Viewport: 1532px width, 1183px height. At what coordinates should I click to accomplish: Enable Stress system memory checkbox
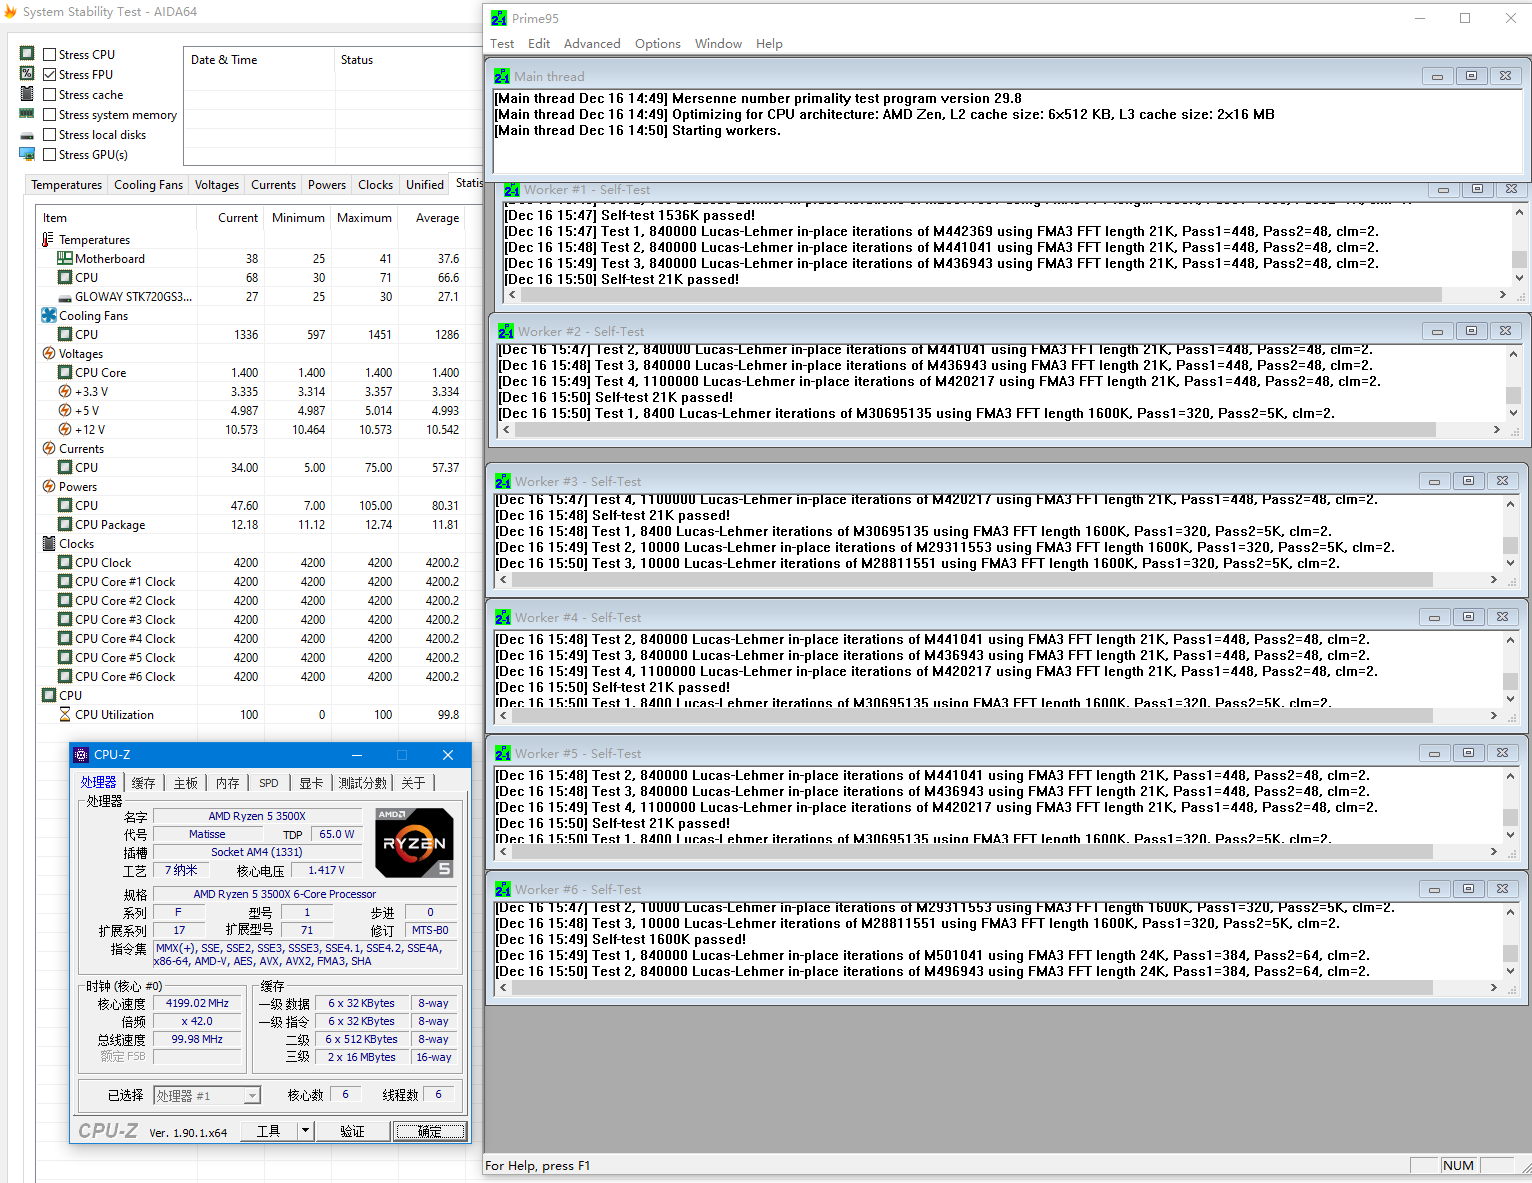click(x=50, y=115)
